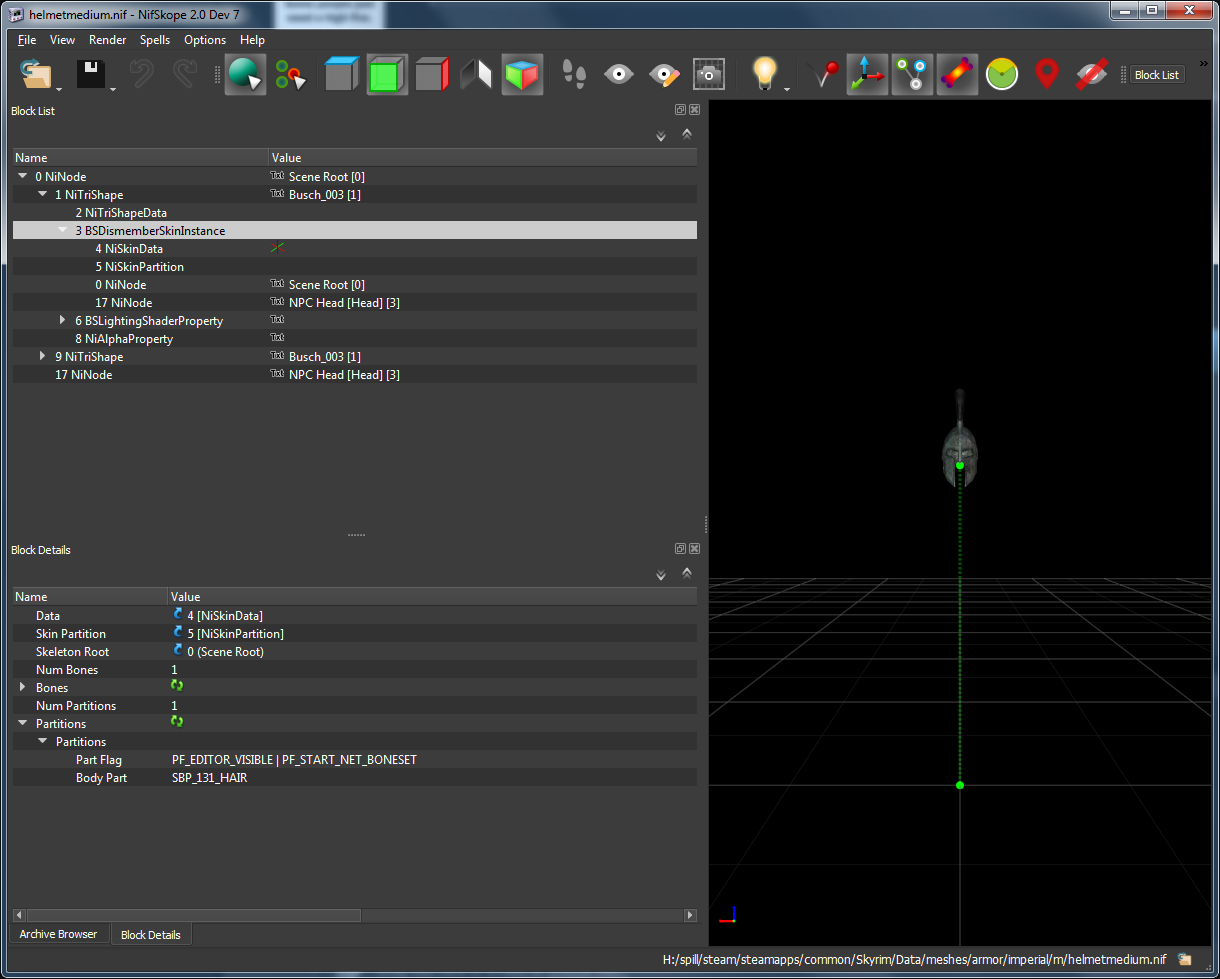Collapse the top-level Partitions row in Block Details
1220x979 pixels.
pyautogui.click(x=23, y=724)
